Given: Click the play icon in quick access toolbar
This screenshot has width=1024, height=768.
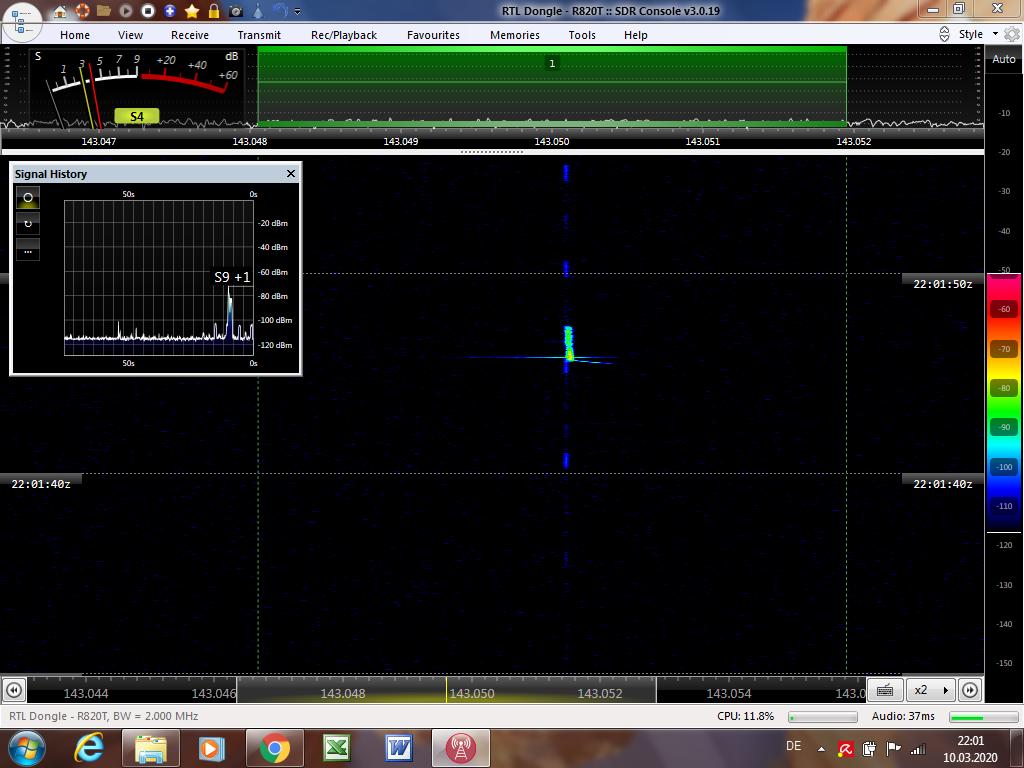Looking at the screenshot, I should pyautogui.click(x=125, y=11).
